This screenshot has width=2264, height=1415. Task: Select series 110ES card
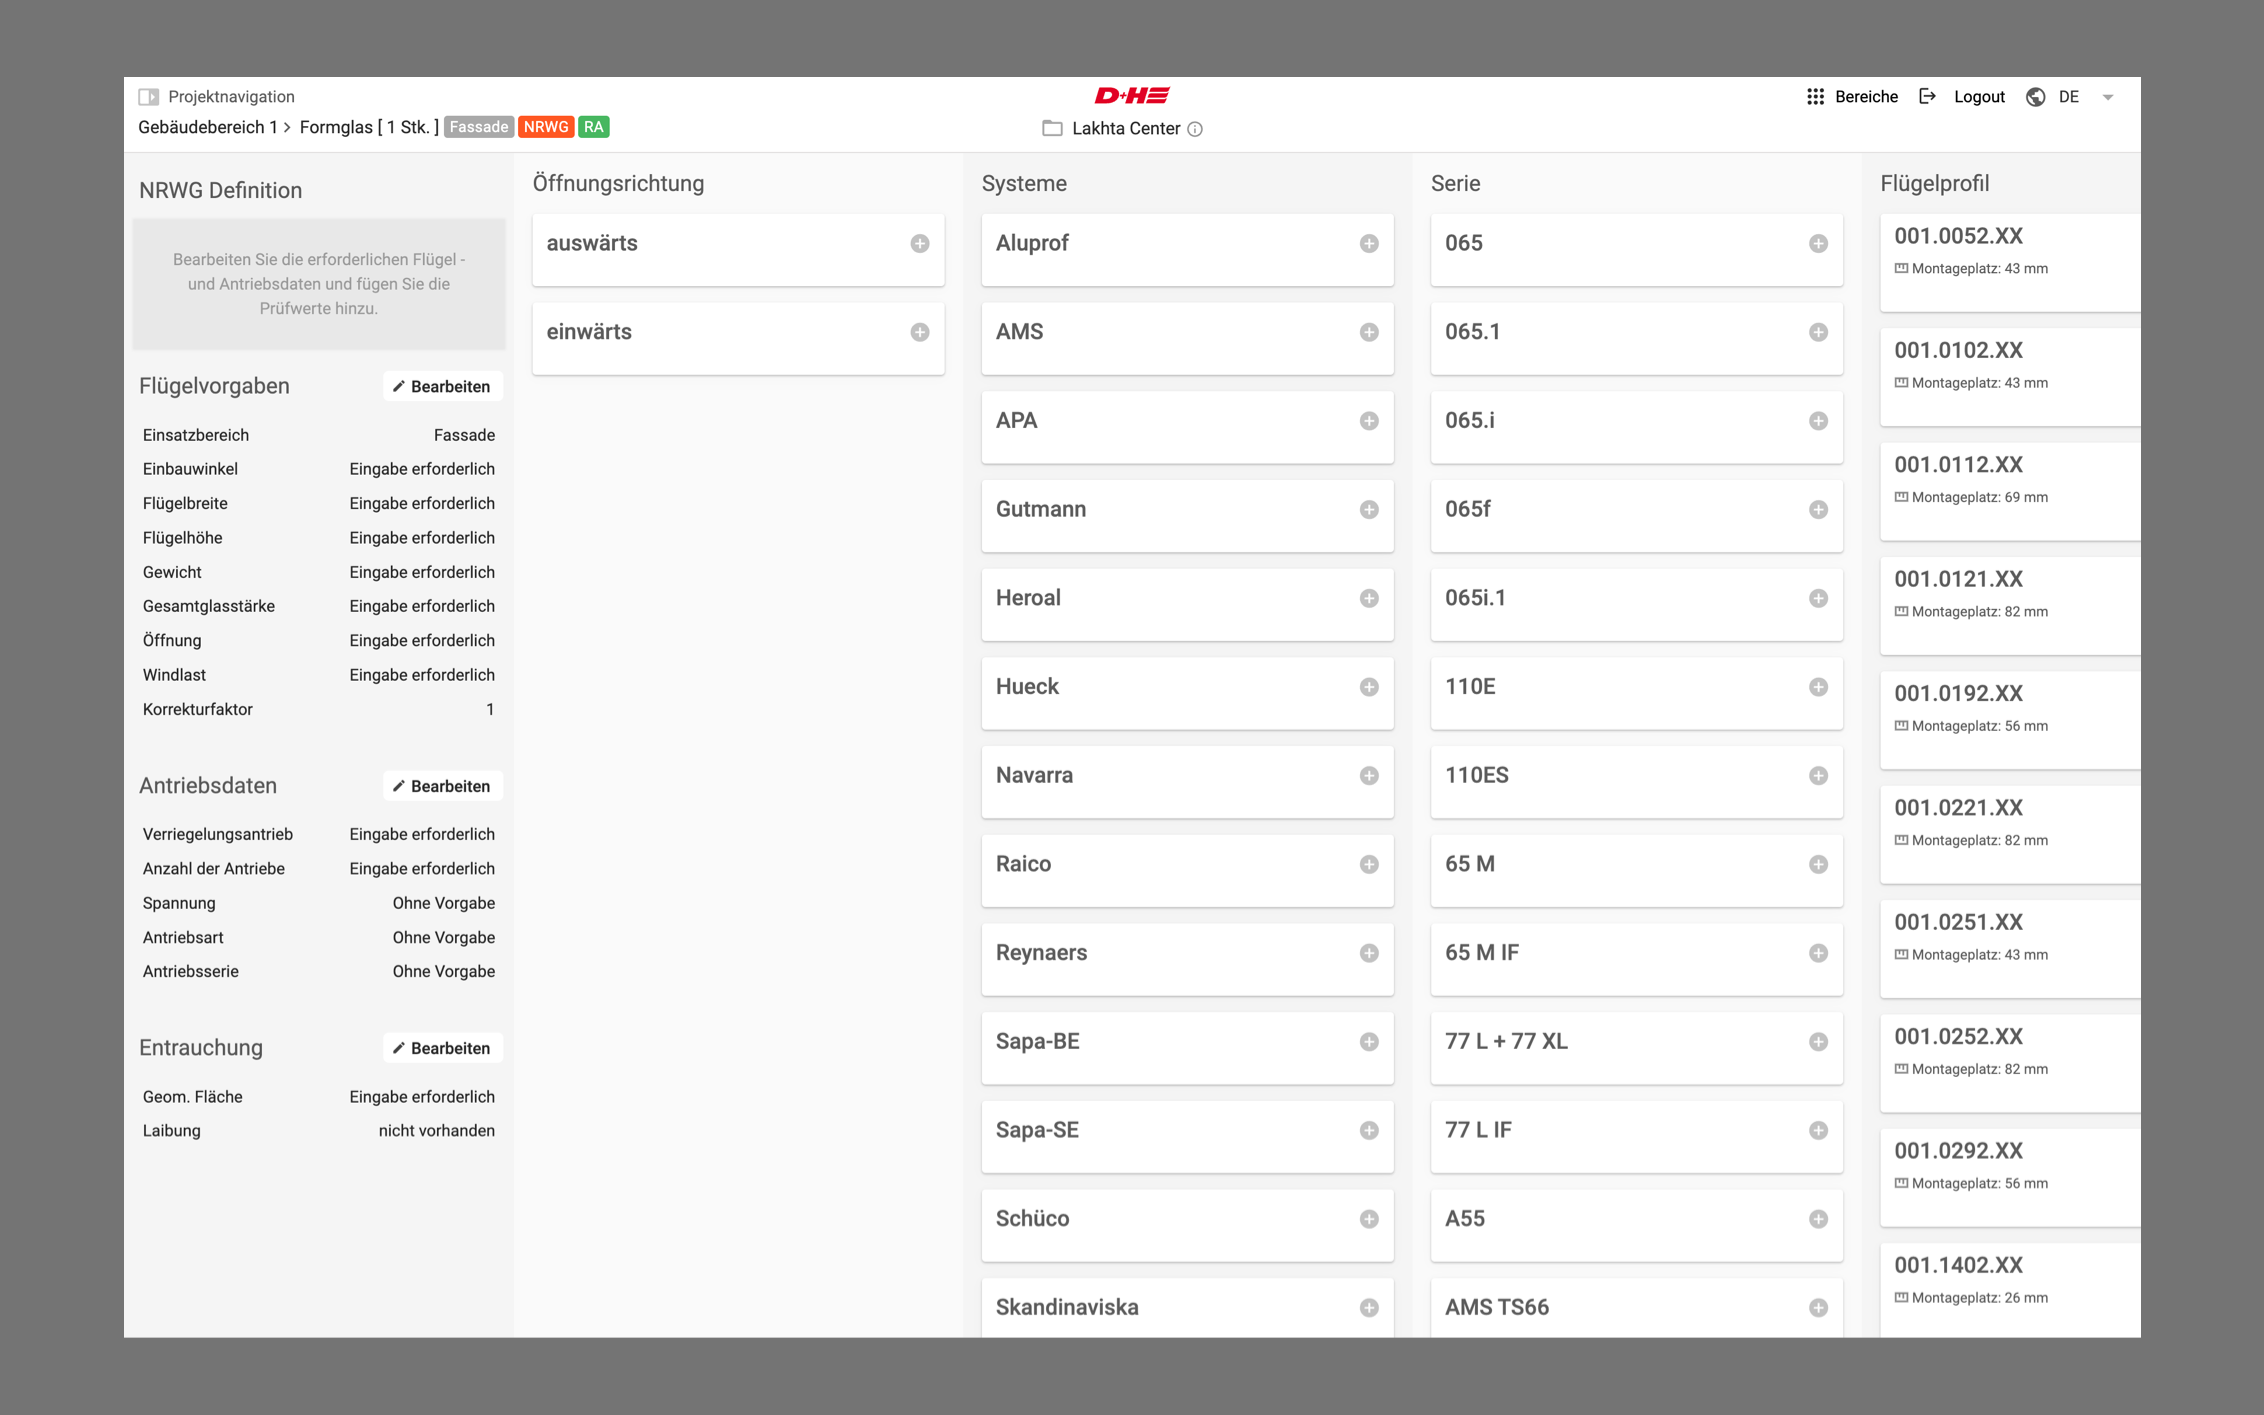pyautogui.click(x=1636, y=781)
